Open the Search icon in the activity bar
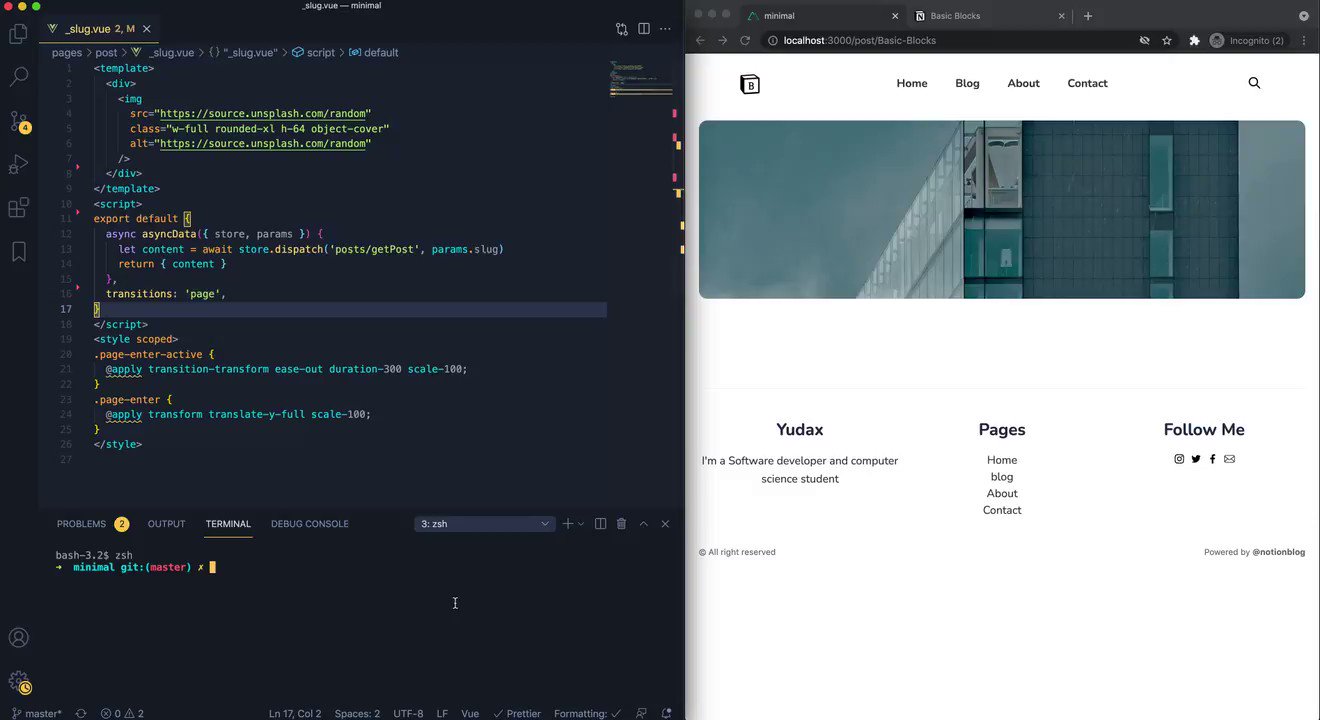 click(x=18, y=75)
